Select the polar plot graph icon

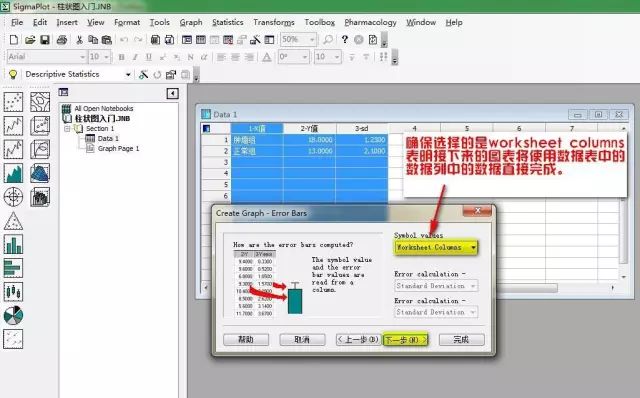click(x=13, y=197)
